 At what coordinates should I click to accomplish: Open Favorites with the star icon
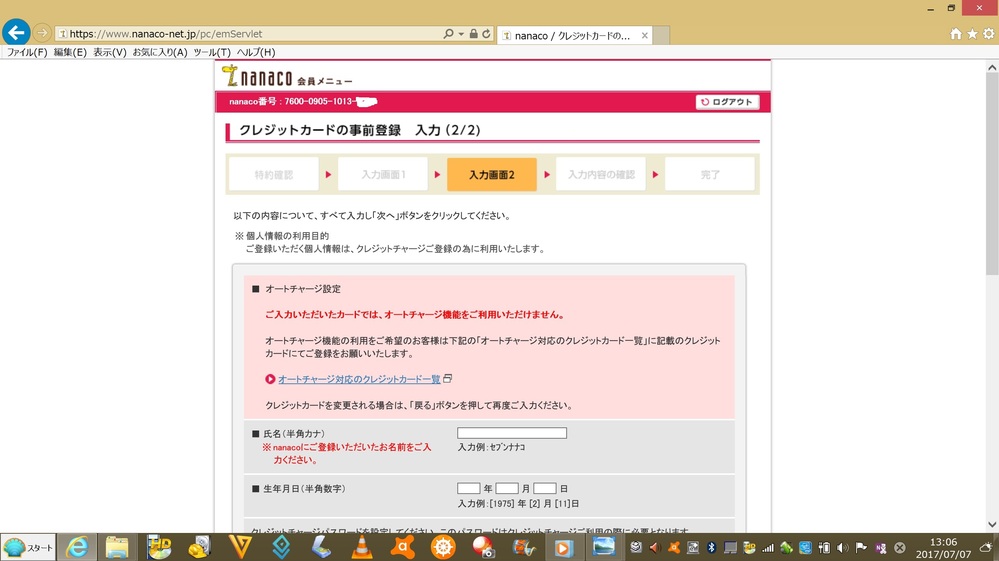point(972,34)
